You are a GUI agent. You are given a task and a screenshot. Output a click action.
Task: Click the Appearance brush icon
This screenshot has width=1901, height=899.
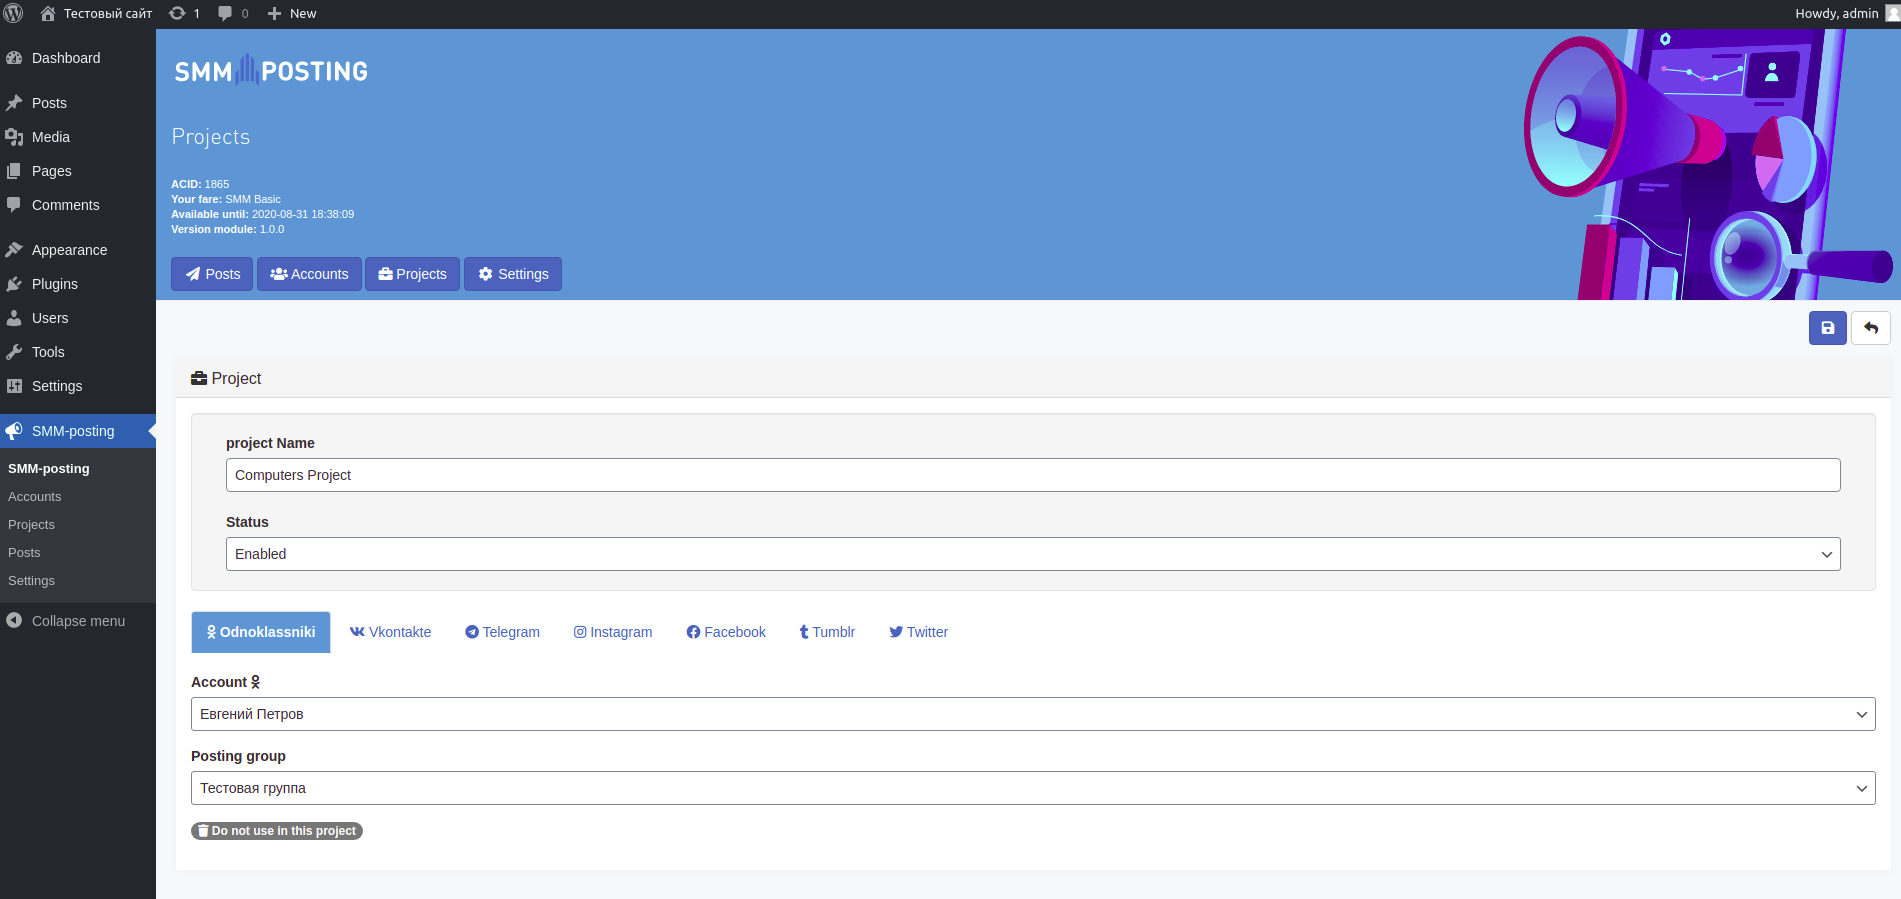click(14, 250)
